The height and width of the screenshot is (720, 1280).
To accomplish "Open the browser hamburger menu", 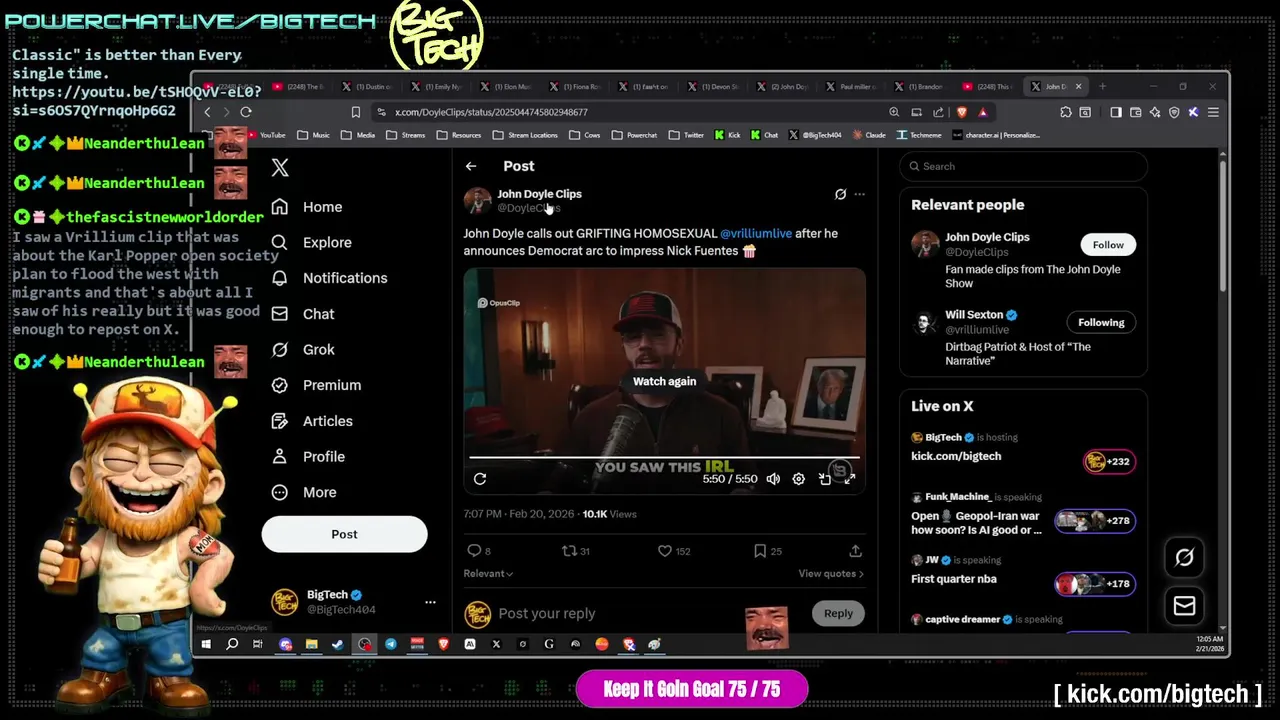I will pyautogui.click(x=1213, y=112).
